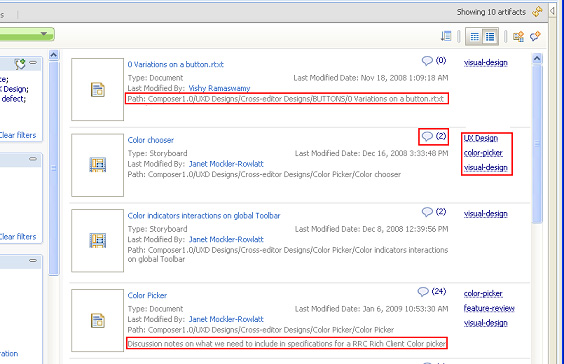Click the tag icon in filter panel header
This screenshot has width=564, height=364.
coord(20,64)
